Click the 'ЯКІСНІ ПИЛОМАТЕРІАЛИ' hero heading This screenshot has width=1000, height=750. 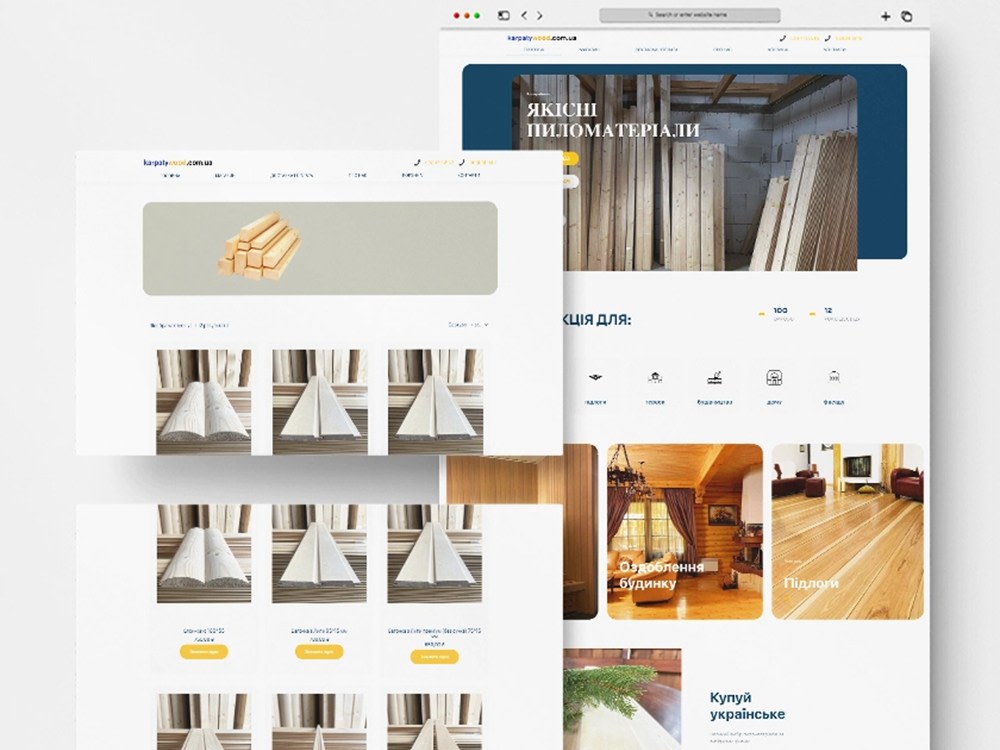click(x=613, y=120)
